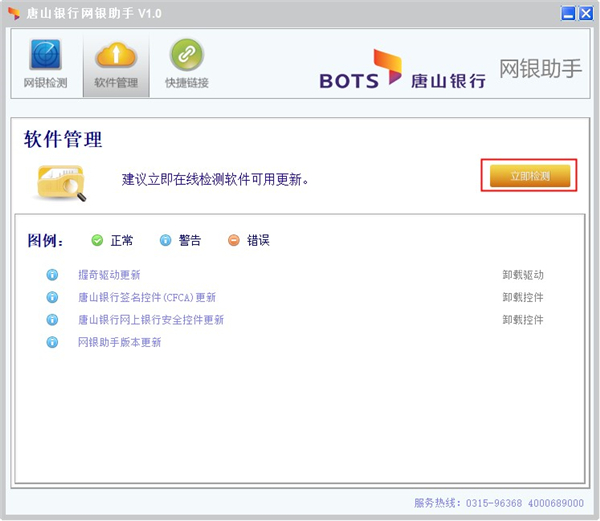This screenshot has height=521, width=600.
Task: Click the blue 警告 legend icon
Action: (x=165, y=240)
